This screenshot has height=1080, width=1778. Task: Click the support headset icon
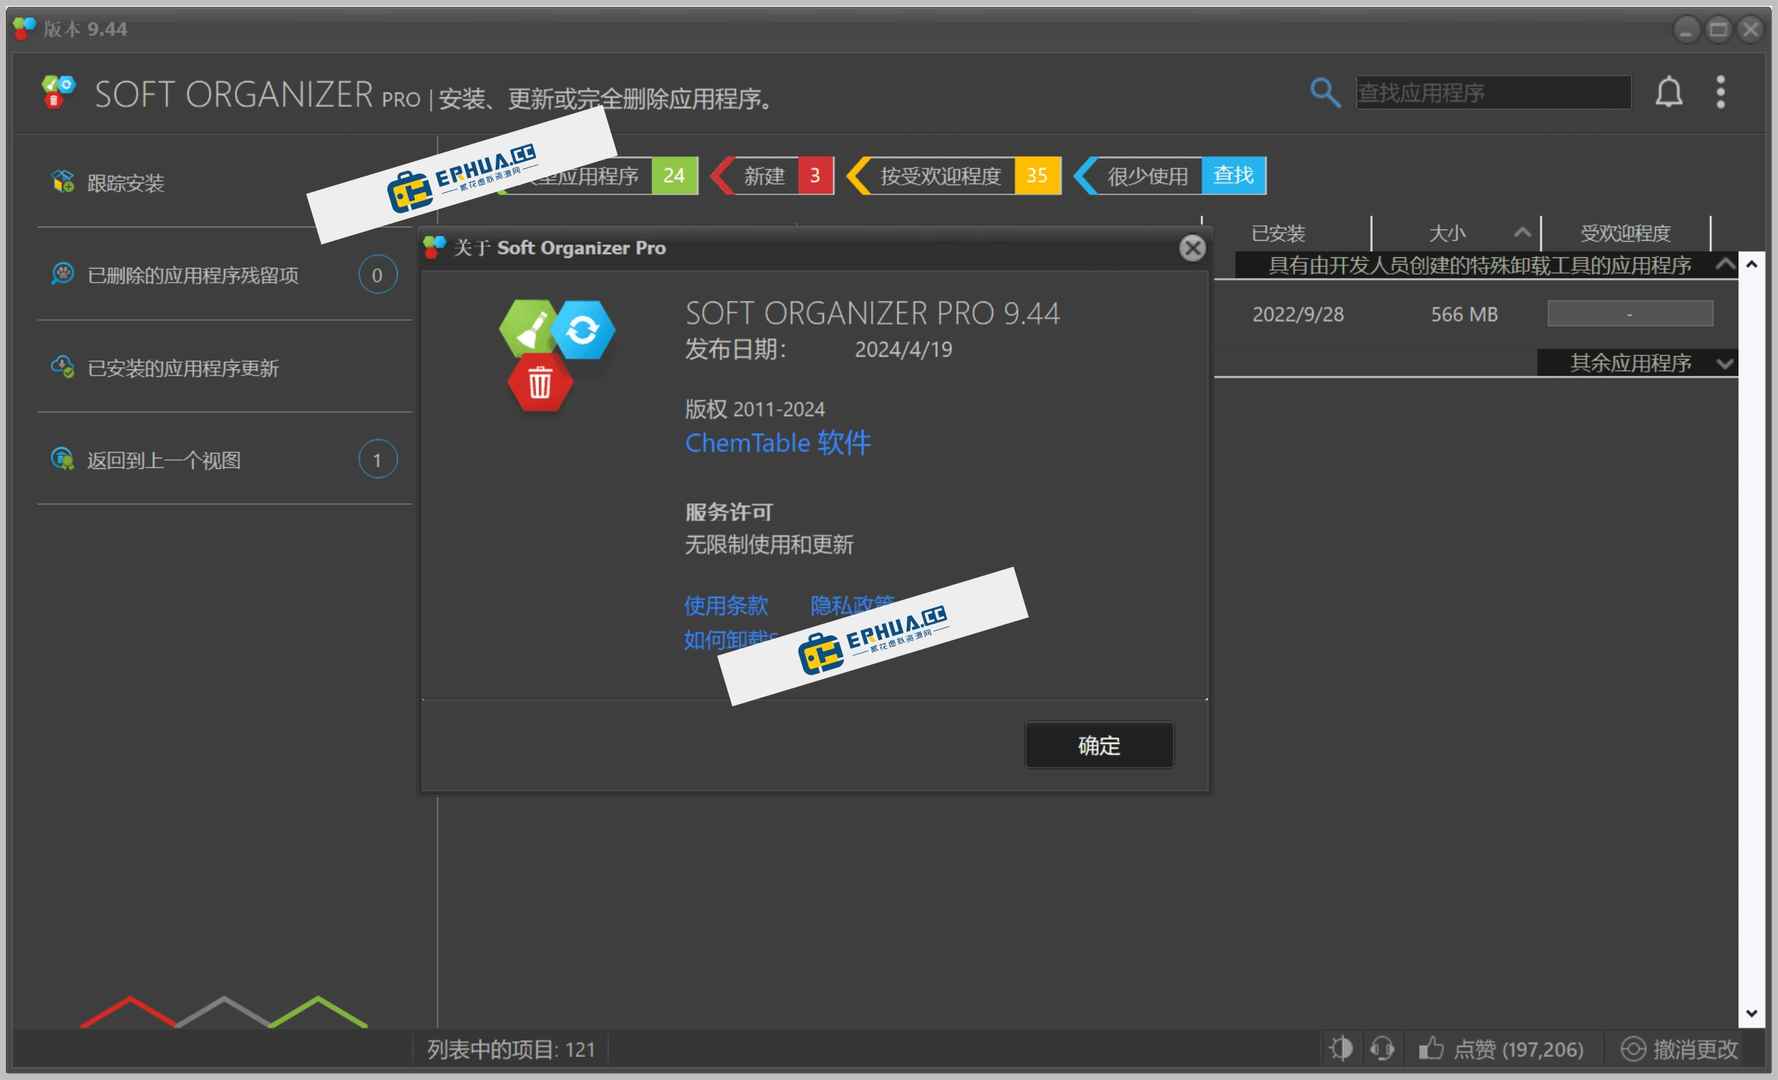tap(1382, 1048)
